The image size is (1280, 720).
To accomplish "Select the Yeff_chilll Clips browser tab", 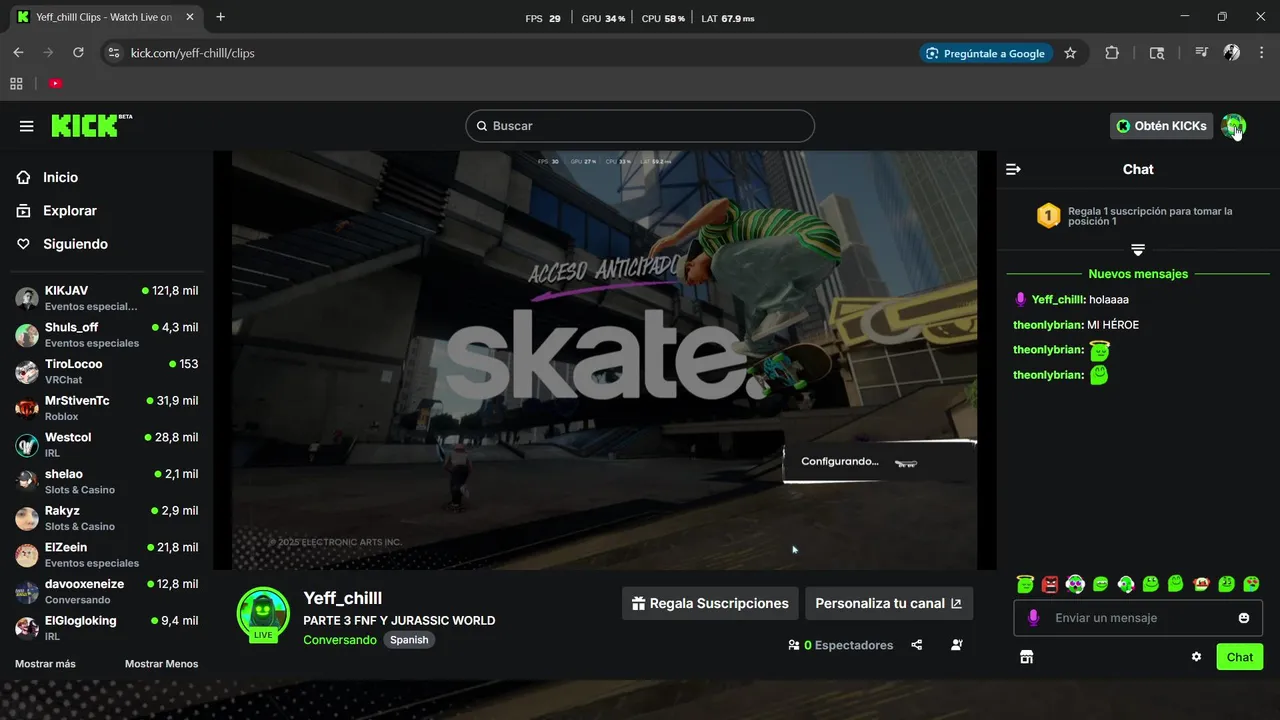I will tap(104, 17).
